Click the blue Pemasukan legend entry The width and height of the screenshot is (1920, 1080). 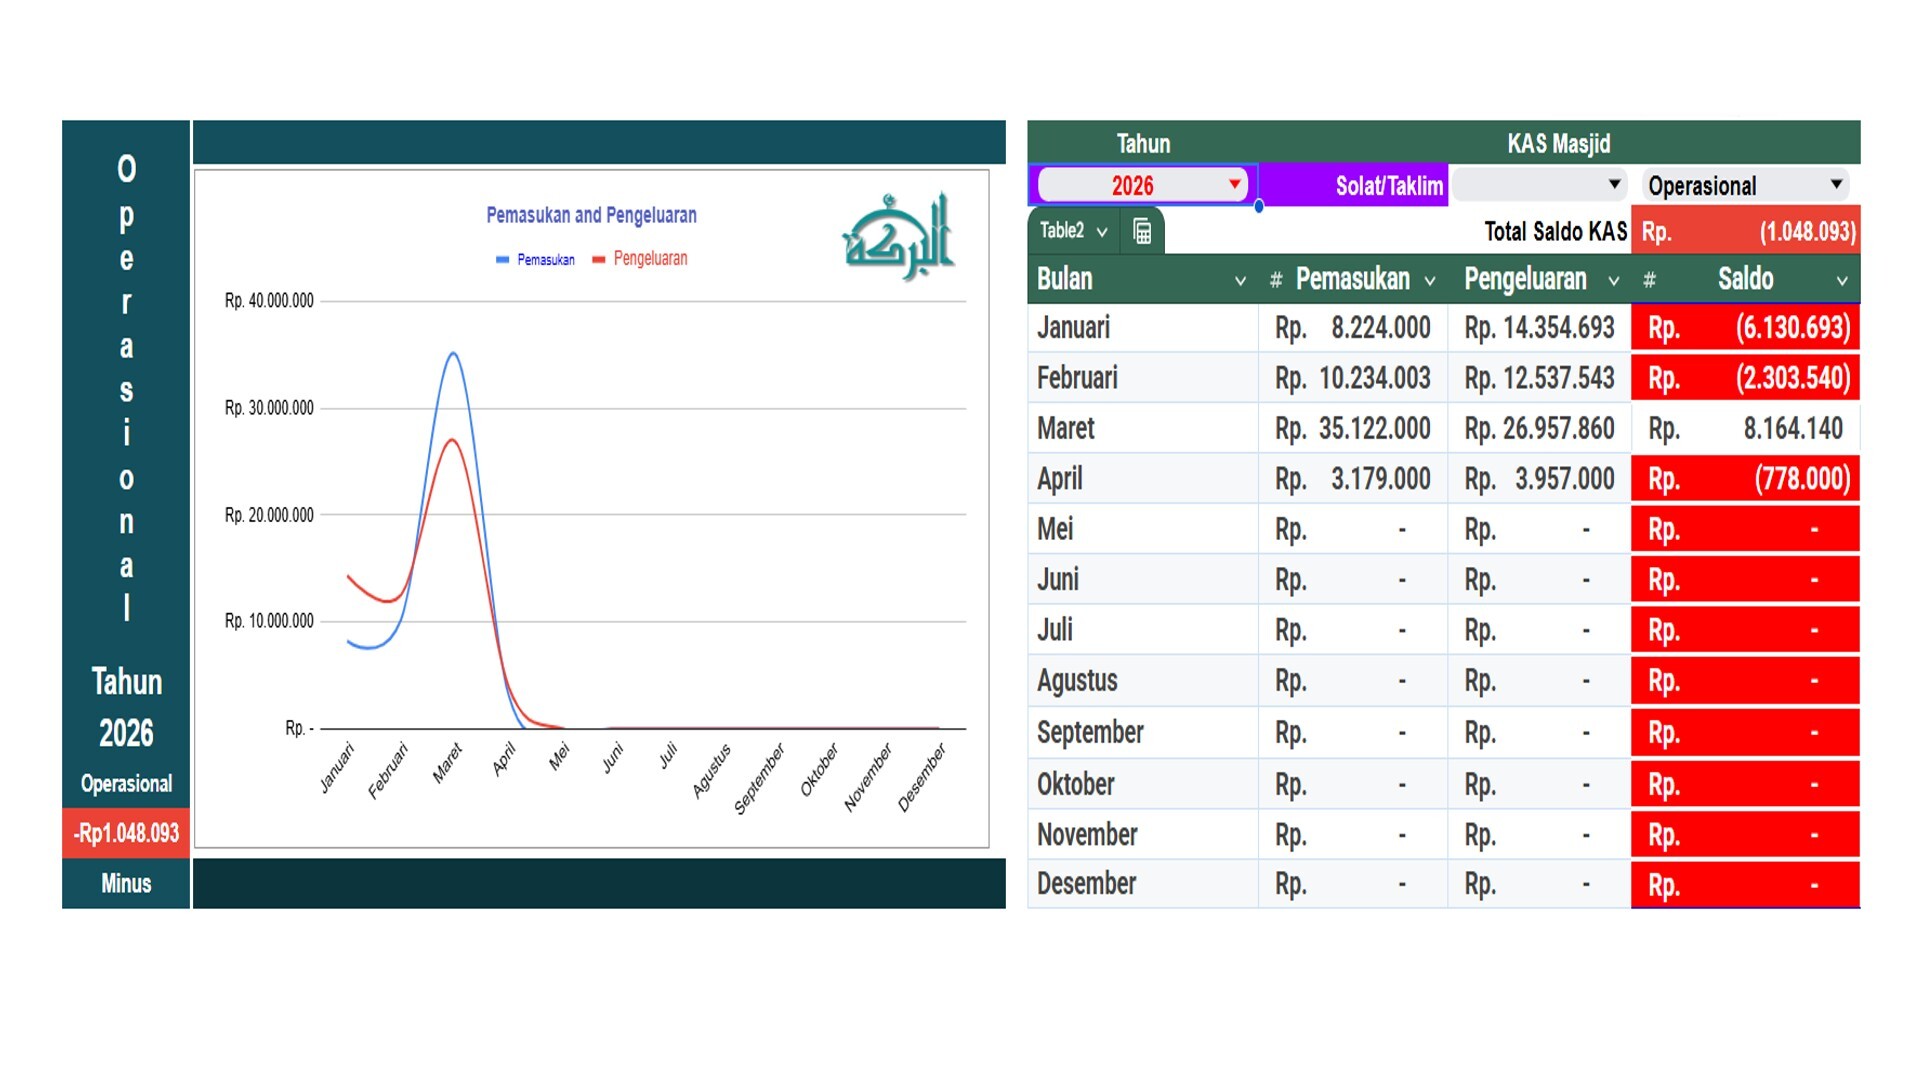tap(536, 260)
